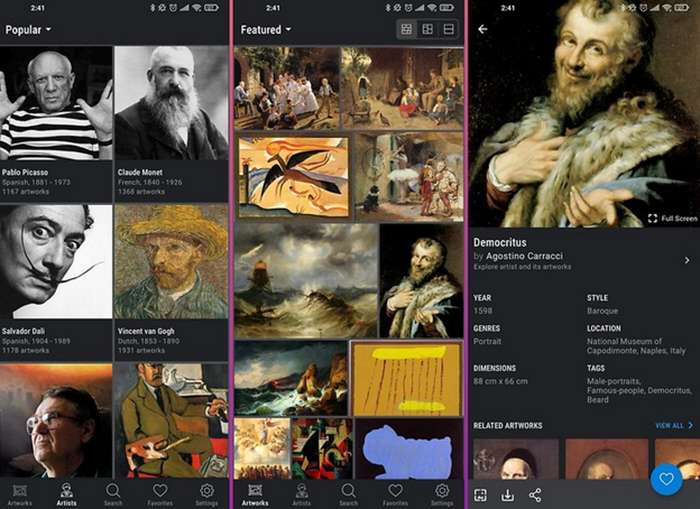700x509 pixels.
Task: Open blue abstract shape painting
Action: [x=409, y=449]
